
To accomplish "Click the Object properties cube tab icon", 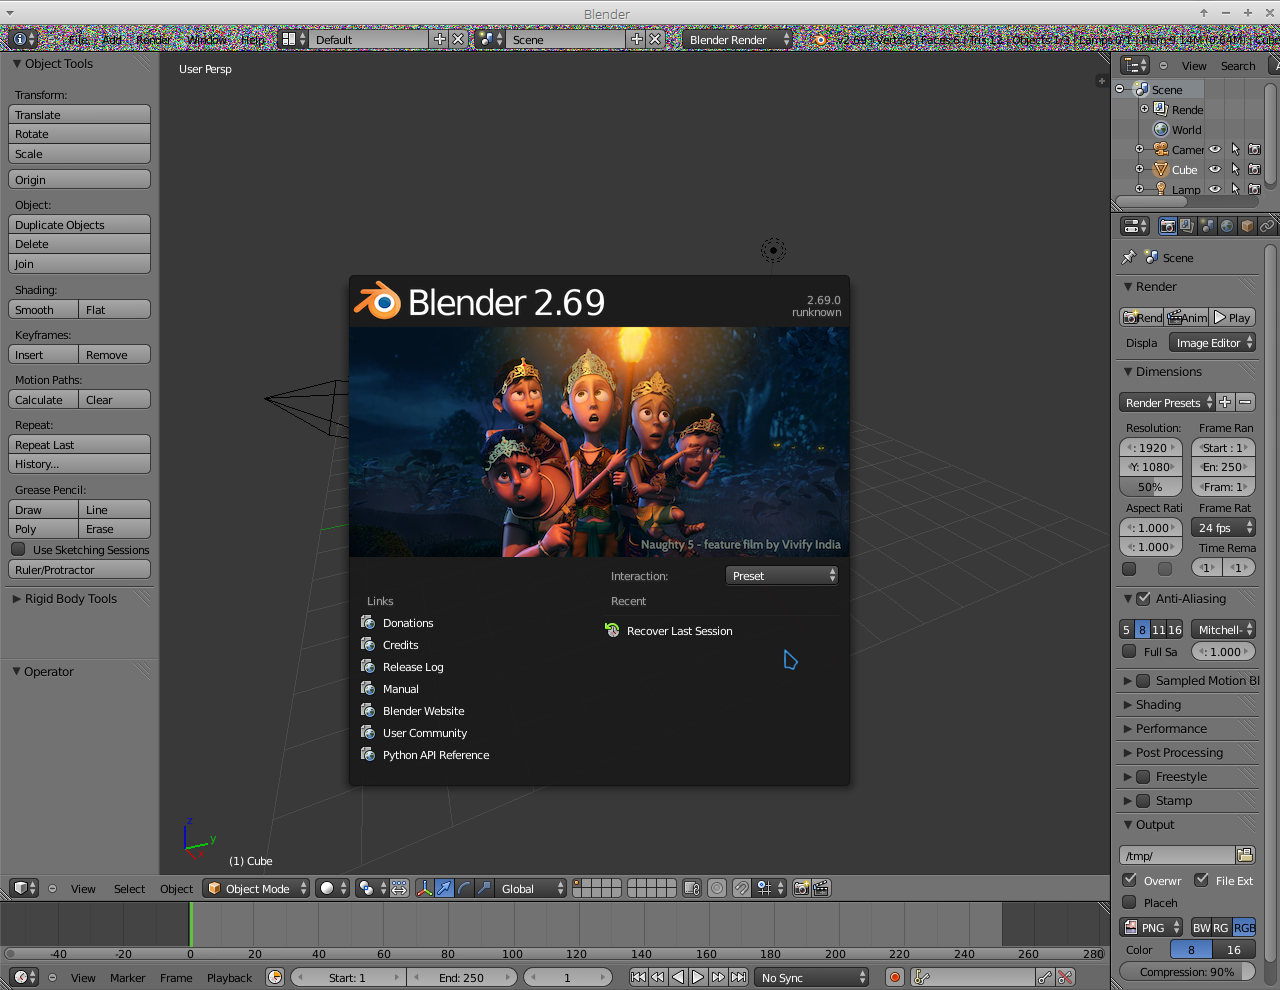I will (1247, 226).
